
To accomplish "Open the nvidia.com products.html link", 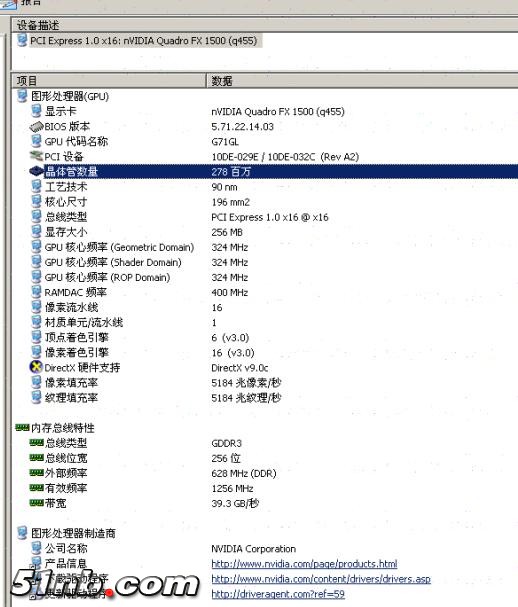I will click(304, 564).
